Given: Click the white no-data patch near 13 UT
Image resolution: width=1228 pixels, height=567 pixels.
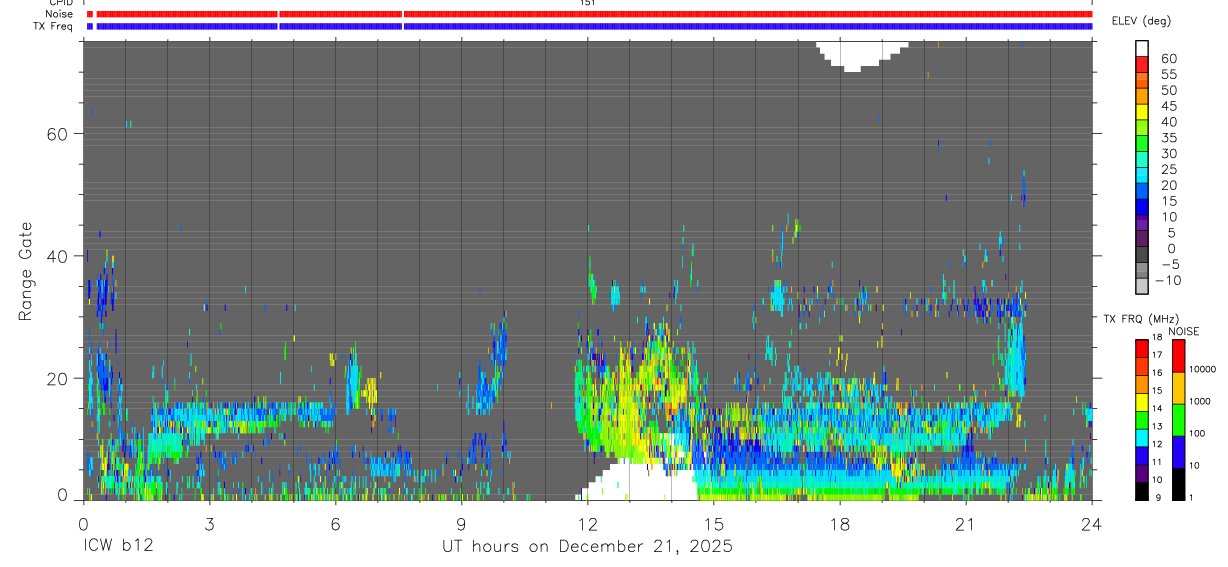Looking at the screenshot, I should pyautogui.click(x=640, y=482).
